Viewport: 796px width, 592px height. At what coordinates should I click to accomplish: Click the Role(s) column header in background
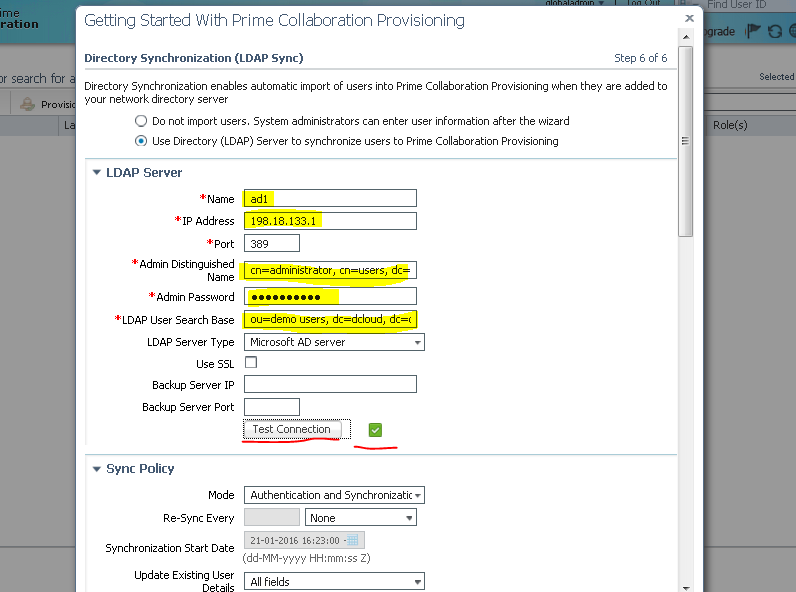pyautogui.click(x=730, y=125)
